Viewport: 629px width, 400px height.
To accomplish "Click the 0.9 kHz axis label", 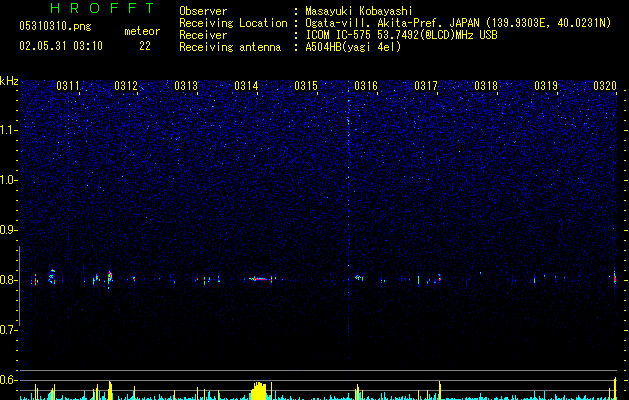I will [x=9, y=230].
